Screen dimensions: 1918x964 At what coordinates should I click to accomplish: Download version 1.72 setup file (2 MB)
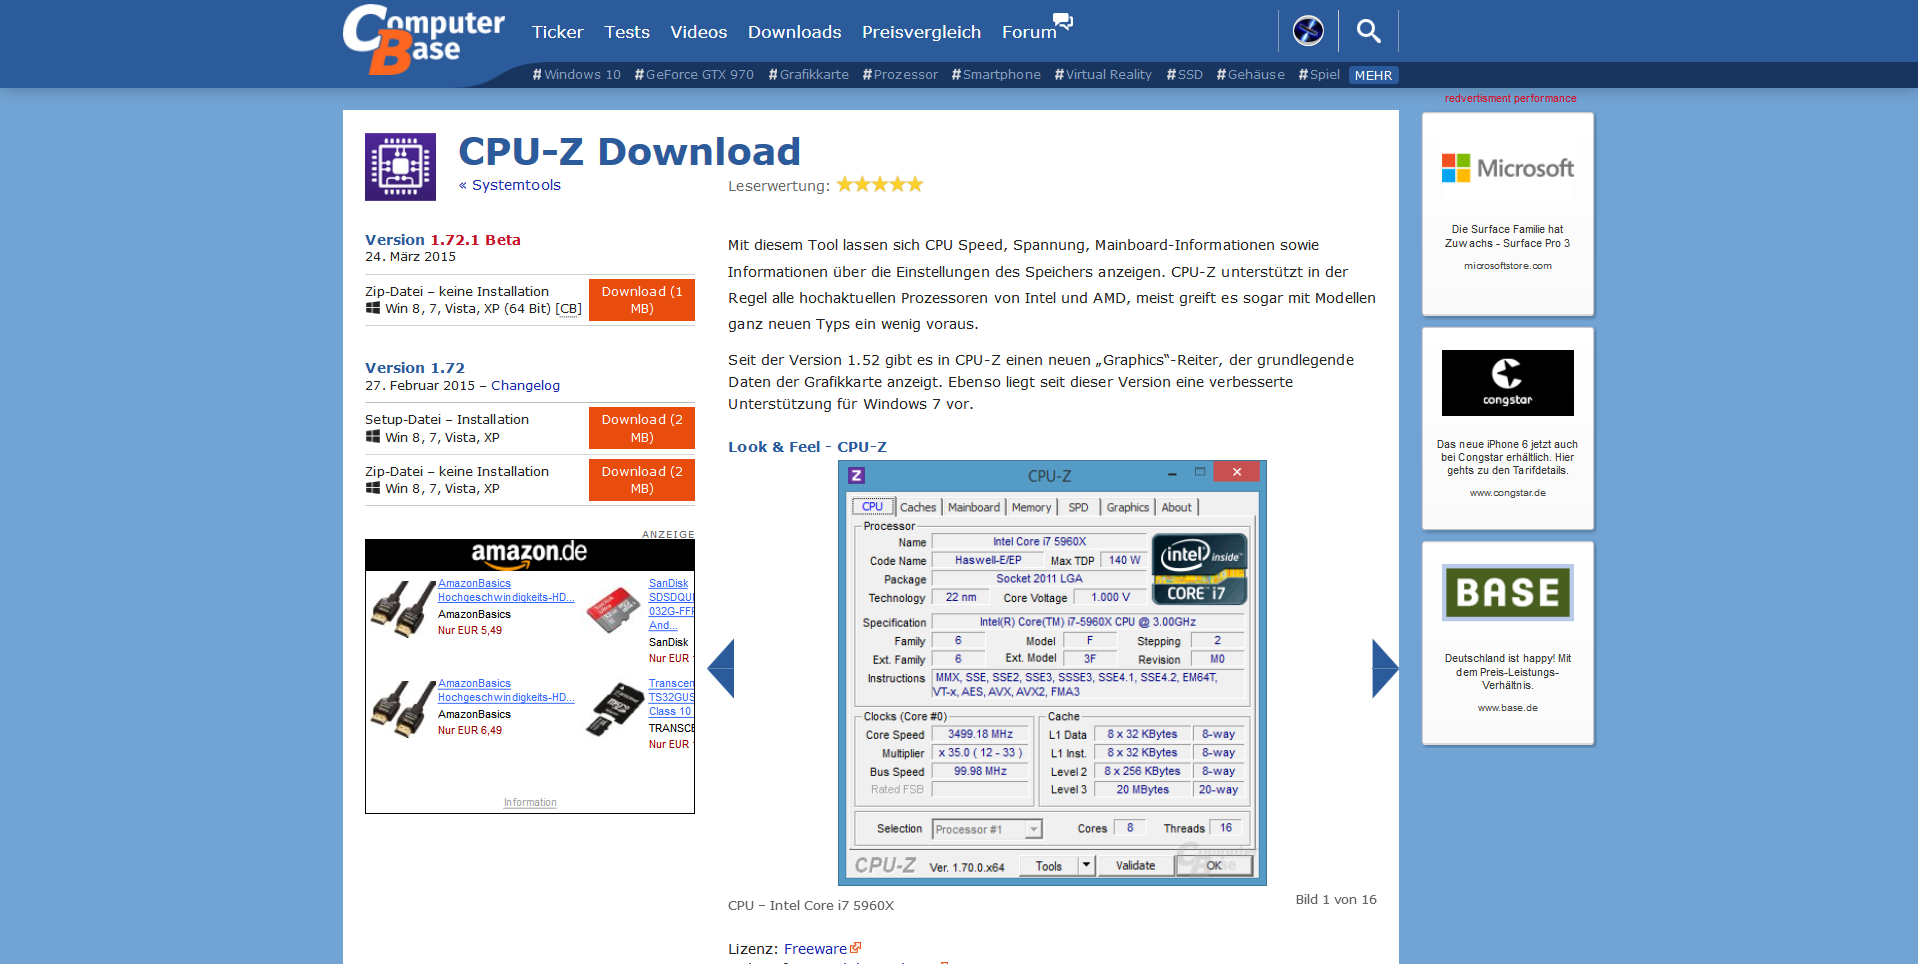tap(642, 428)
